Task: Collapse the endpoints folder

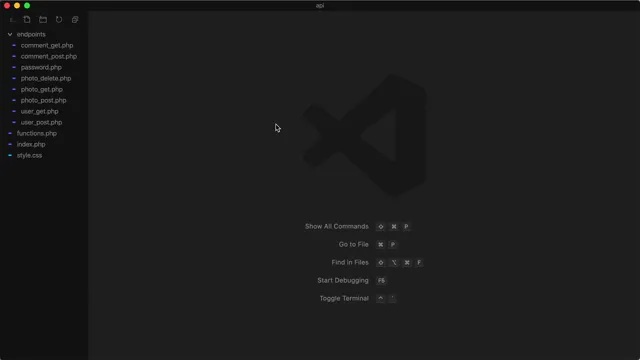Action: coord(10,34)
